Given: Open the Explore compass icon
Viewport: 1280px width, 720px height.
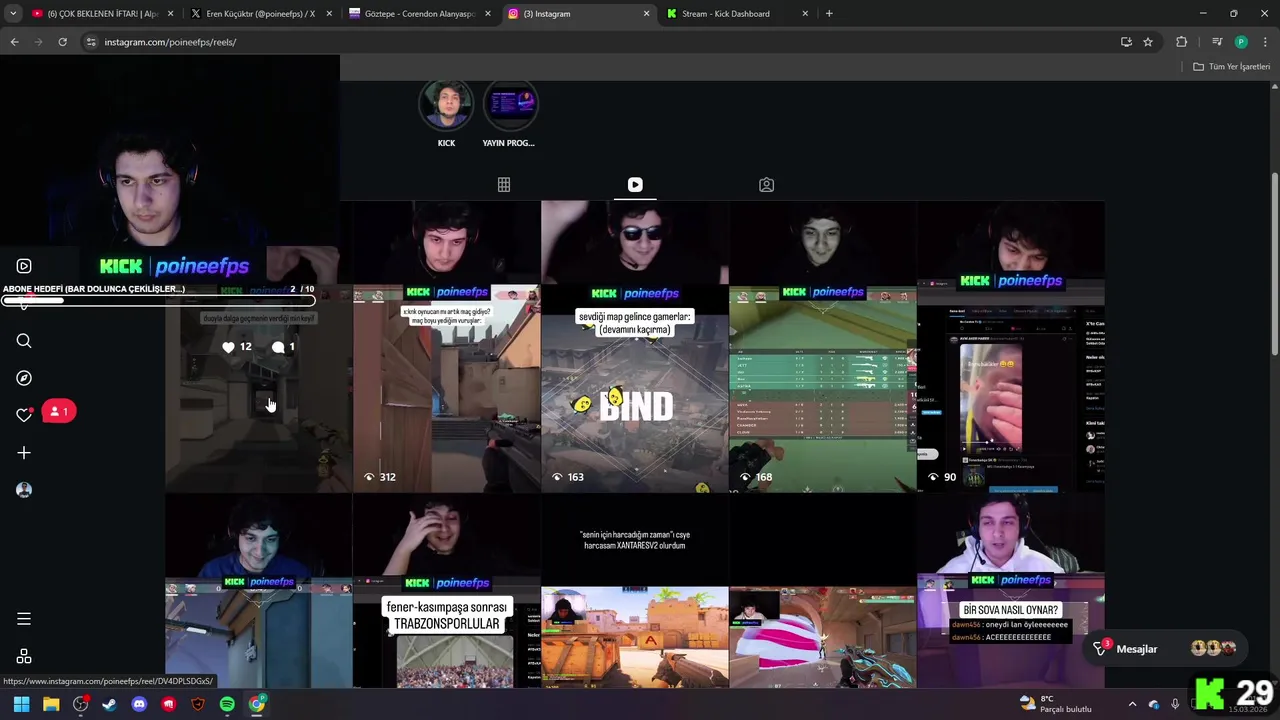Looking at the screenshot, I should pos(24,378).
